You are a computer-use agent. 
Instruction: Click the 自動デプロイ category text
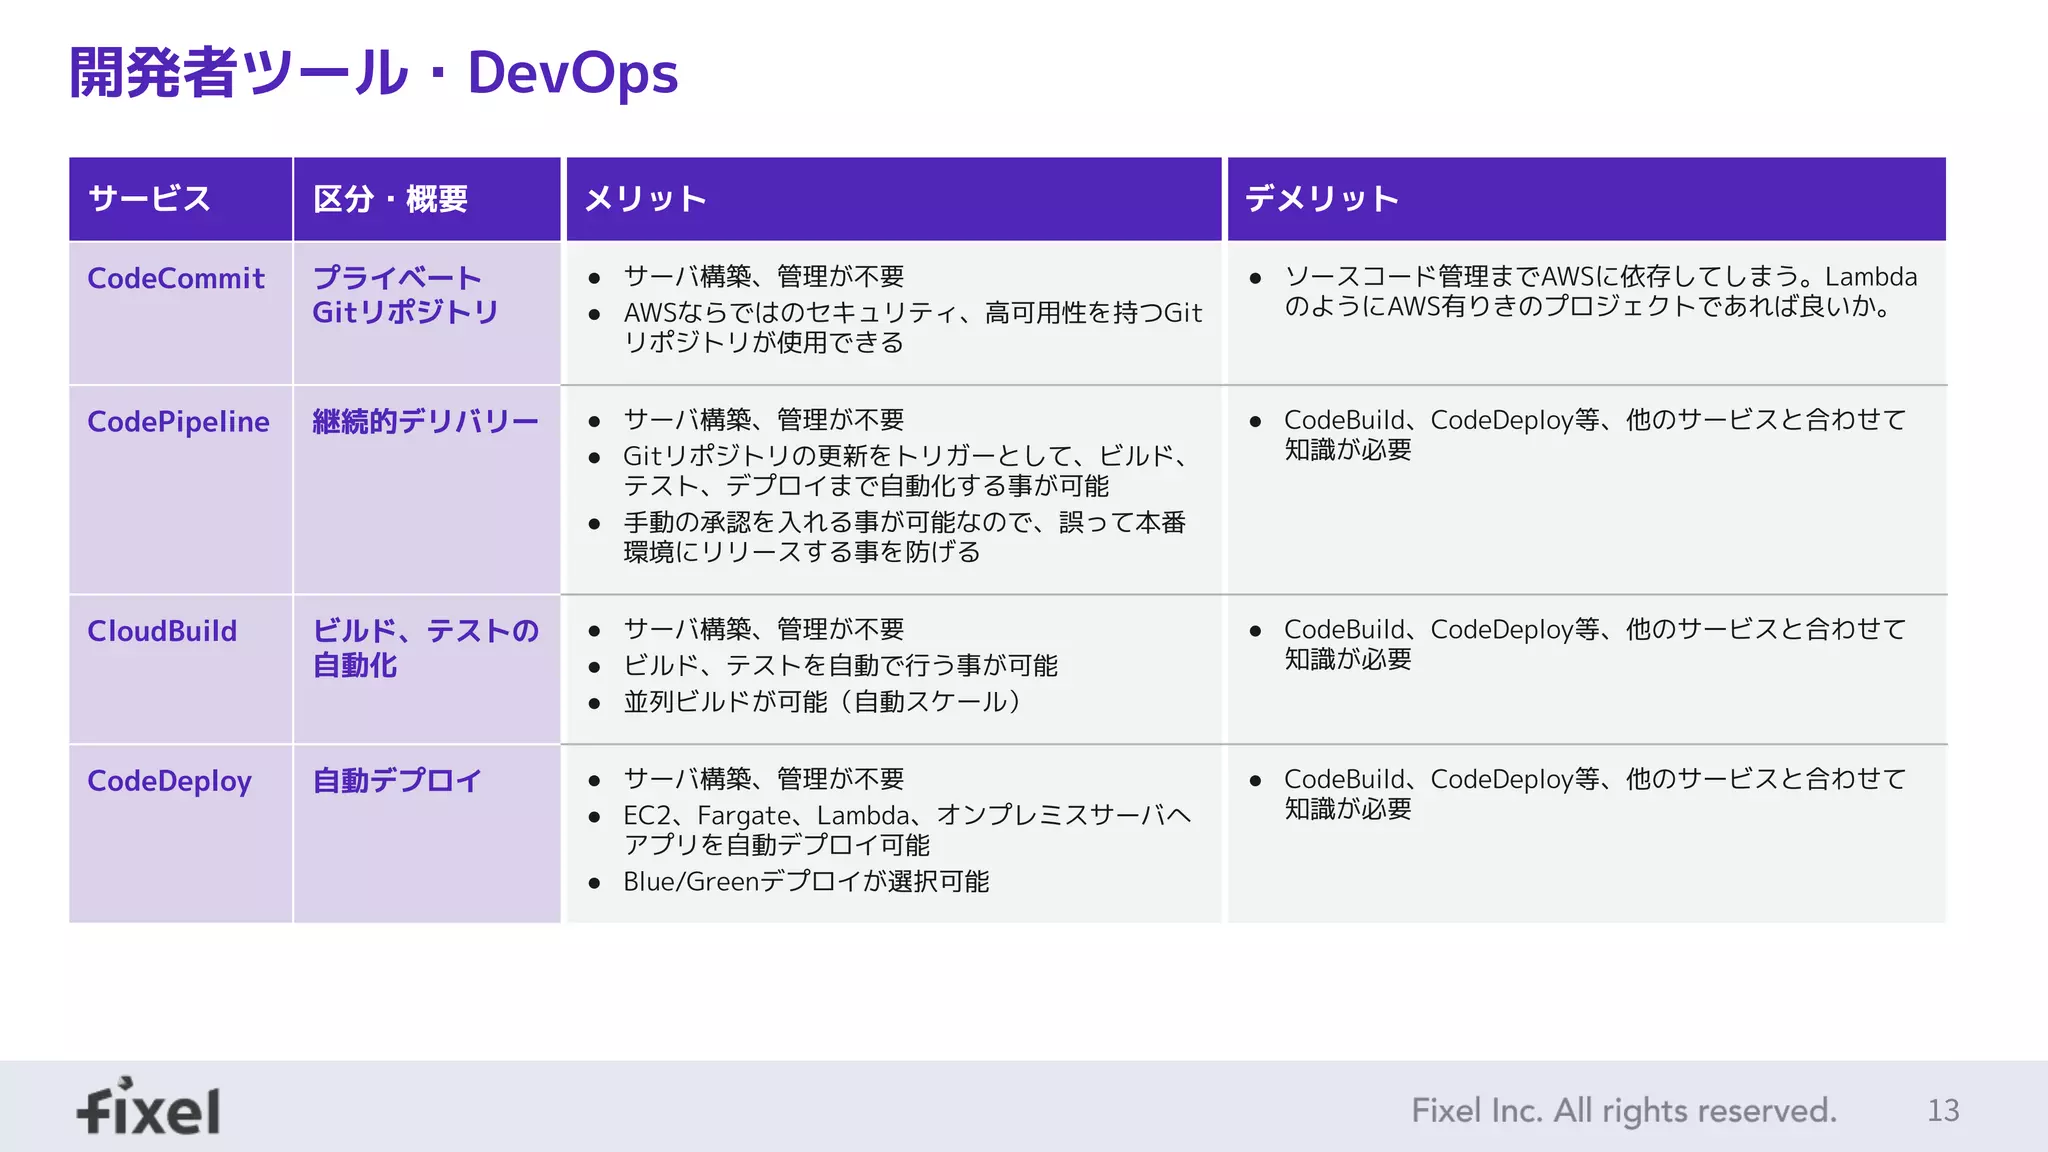pyautogui.click(x=397, y=781)
